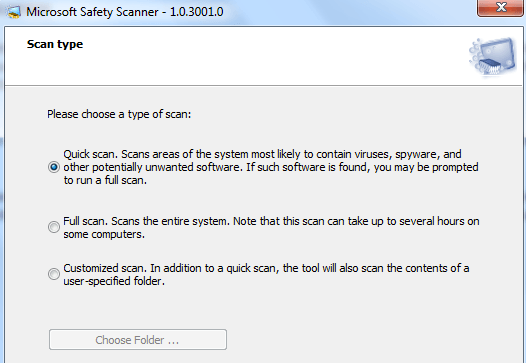Click the version number 1.0.3001.0 in title bar
Viewport: 526px width, 363px height.
point(197,12)
